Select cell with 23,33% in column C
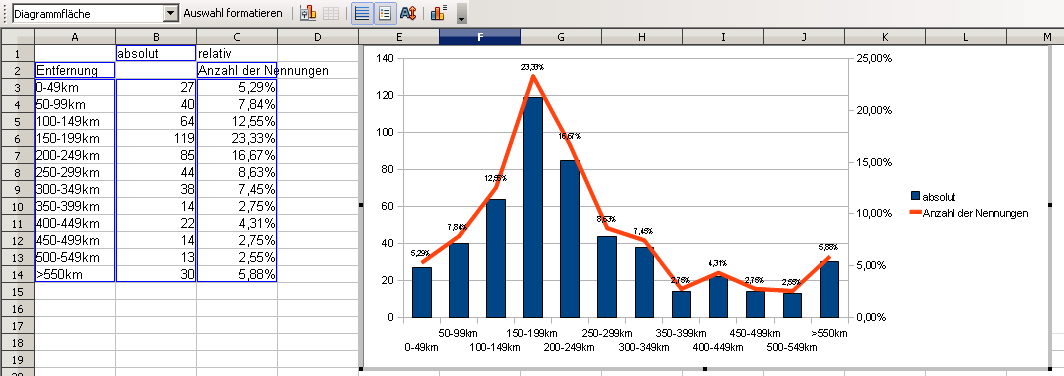This screenshot has height=376, width=1064. coord(237,138)
